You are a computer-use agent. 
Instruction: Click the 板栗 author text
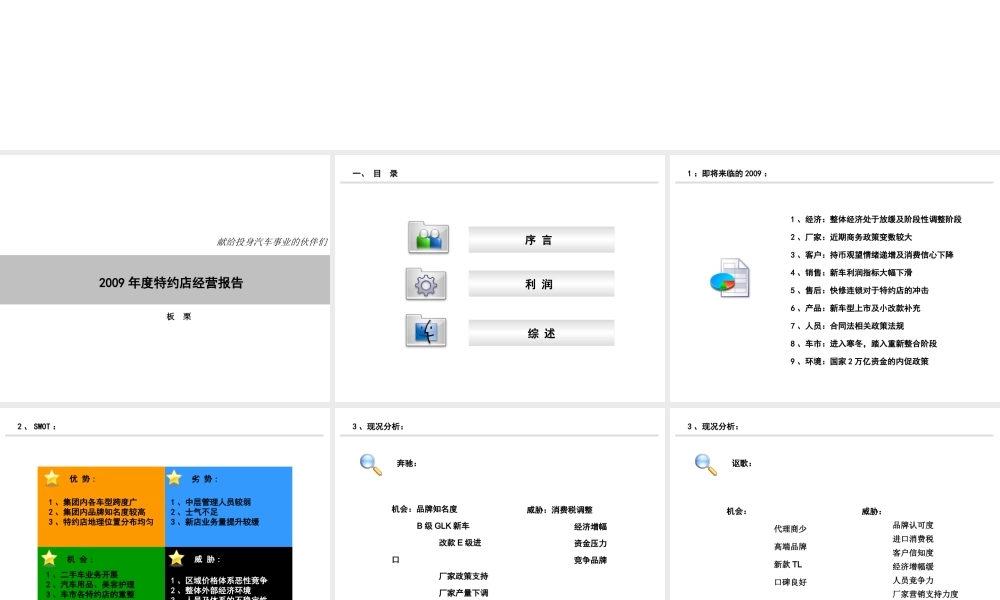[x=179, y=316]
